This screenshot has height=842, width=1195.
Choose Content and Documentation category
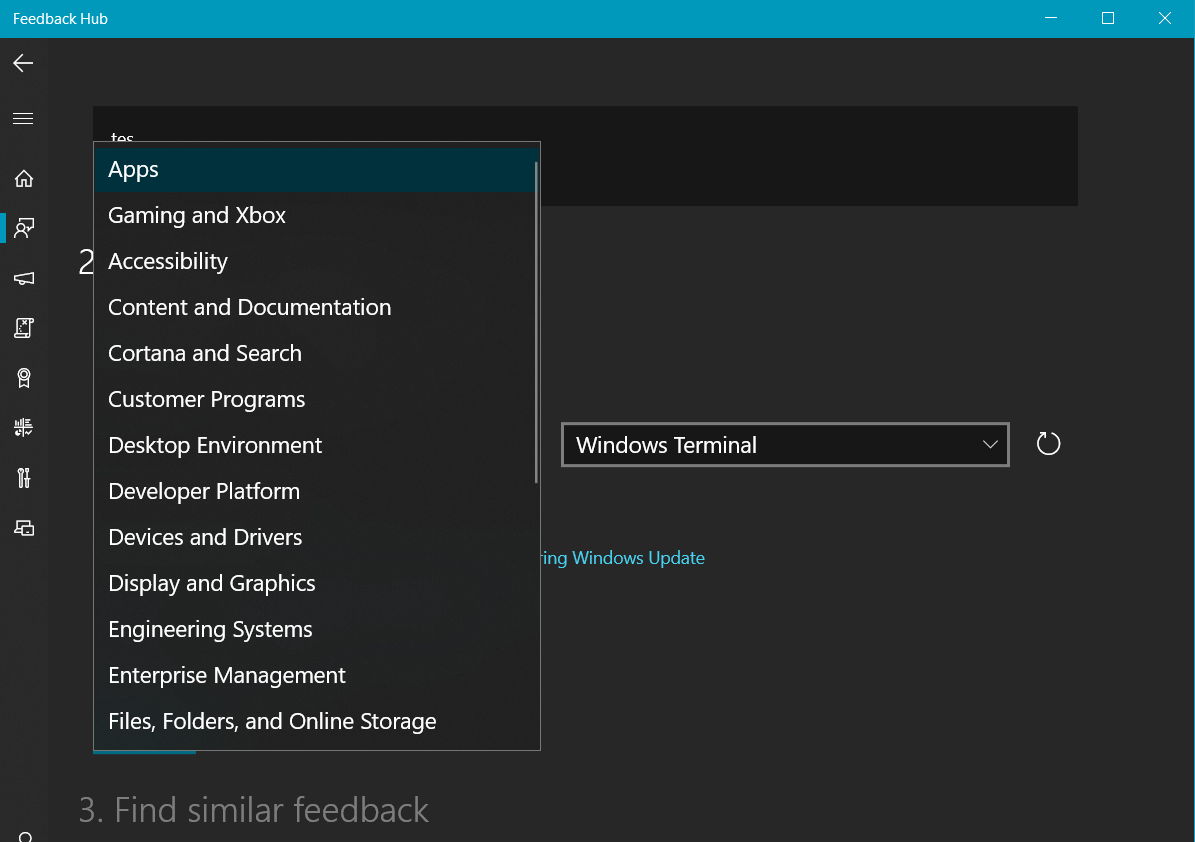pos(315,307)
